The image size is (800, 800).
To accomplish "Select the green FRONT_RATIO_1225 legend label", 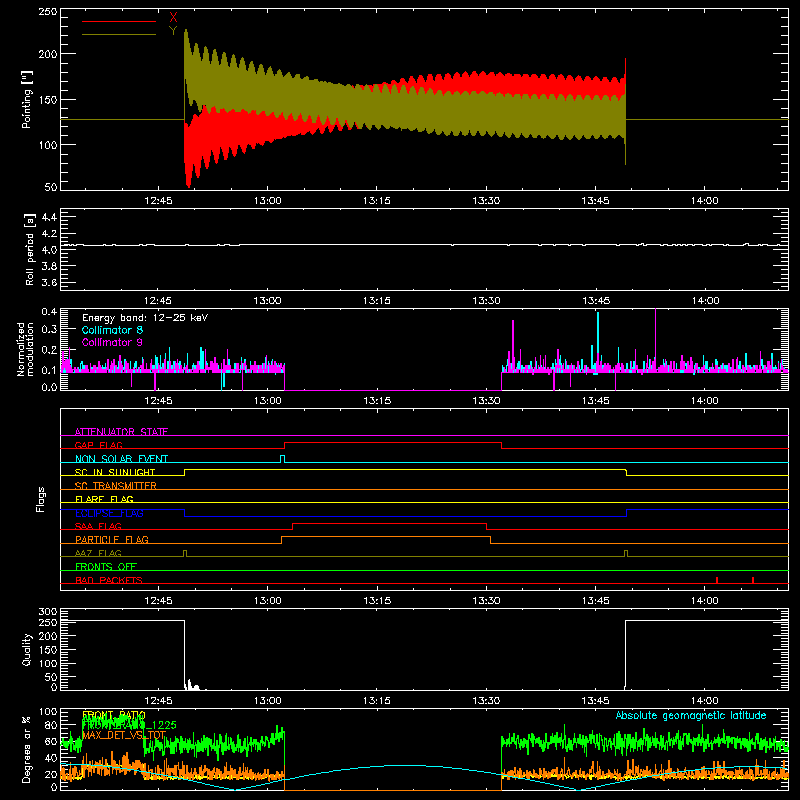I will click(x=129, y=725).
